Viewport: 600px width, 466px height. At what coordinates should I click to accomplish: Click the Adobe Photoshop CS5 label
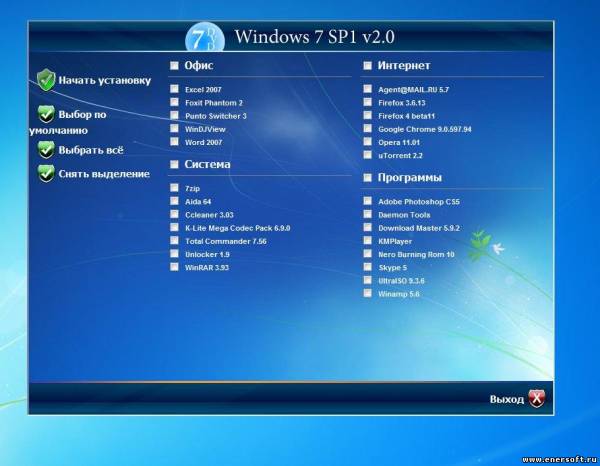(x=419, y=202)
